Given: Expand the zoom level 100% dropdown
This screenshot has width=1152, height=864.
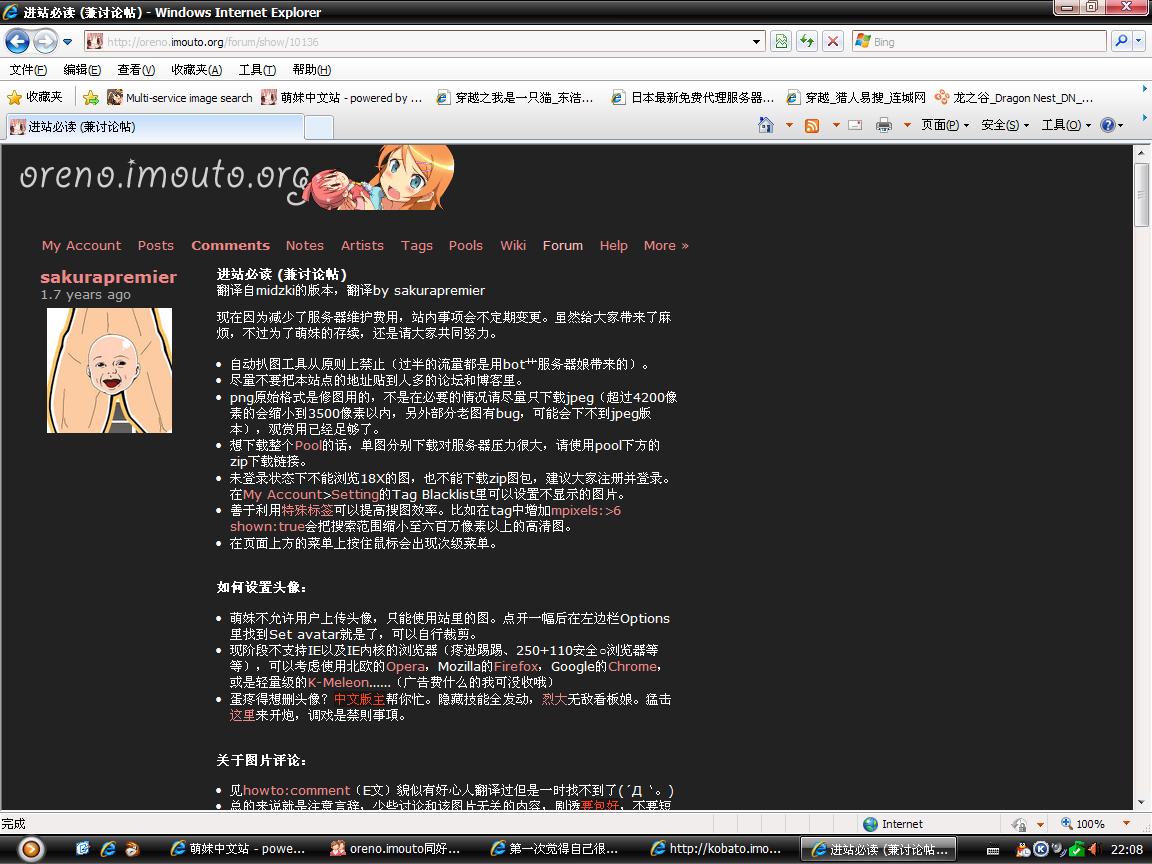Looking at the screenshot, I should click(1126, 824).
